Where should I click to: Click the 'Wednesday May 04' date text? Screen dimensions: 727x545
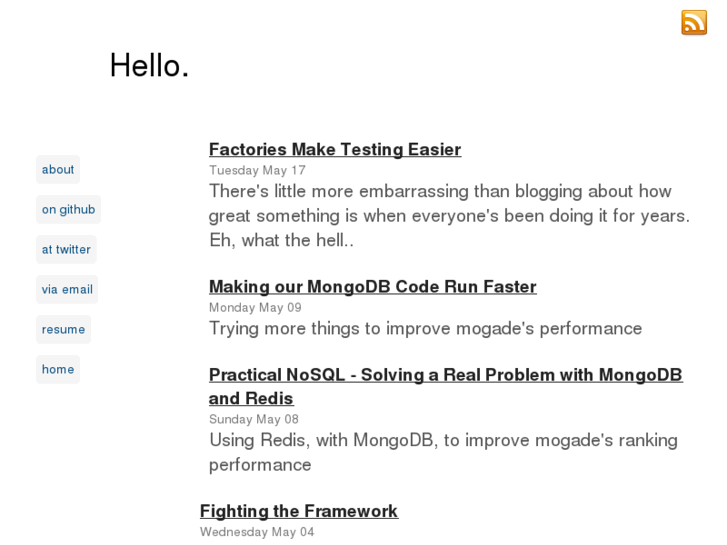pos(257,532)
